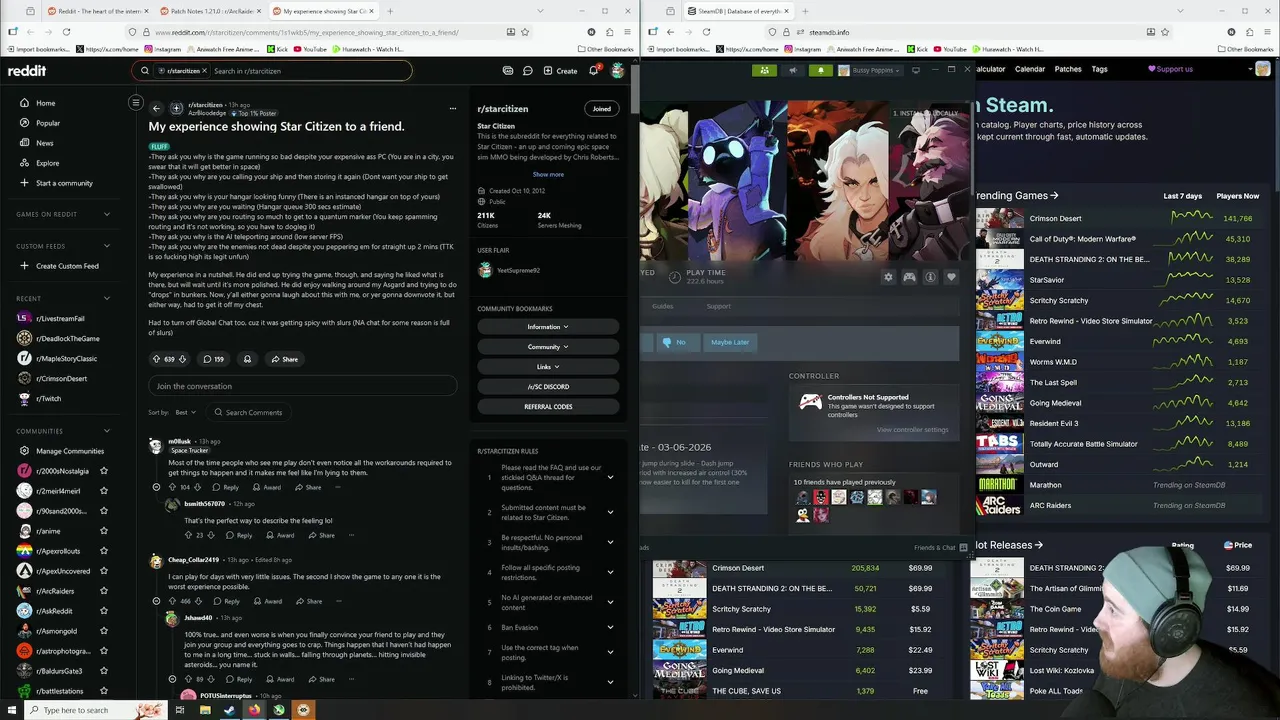Click the Create post button on Reddit
The image size is (1280, 720).
(560, 71)
